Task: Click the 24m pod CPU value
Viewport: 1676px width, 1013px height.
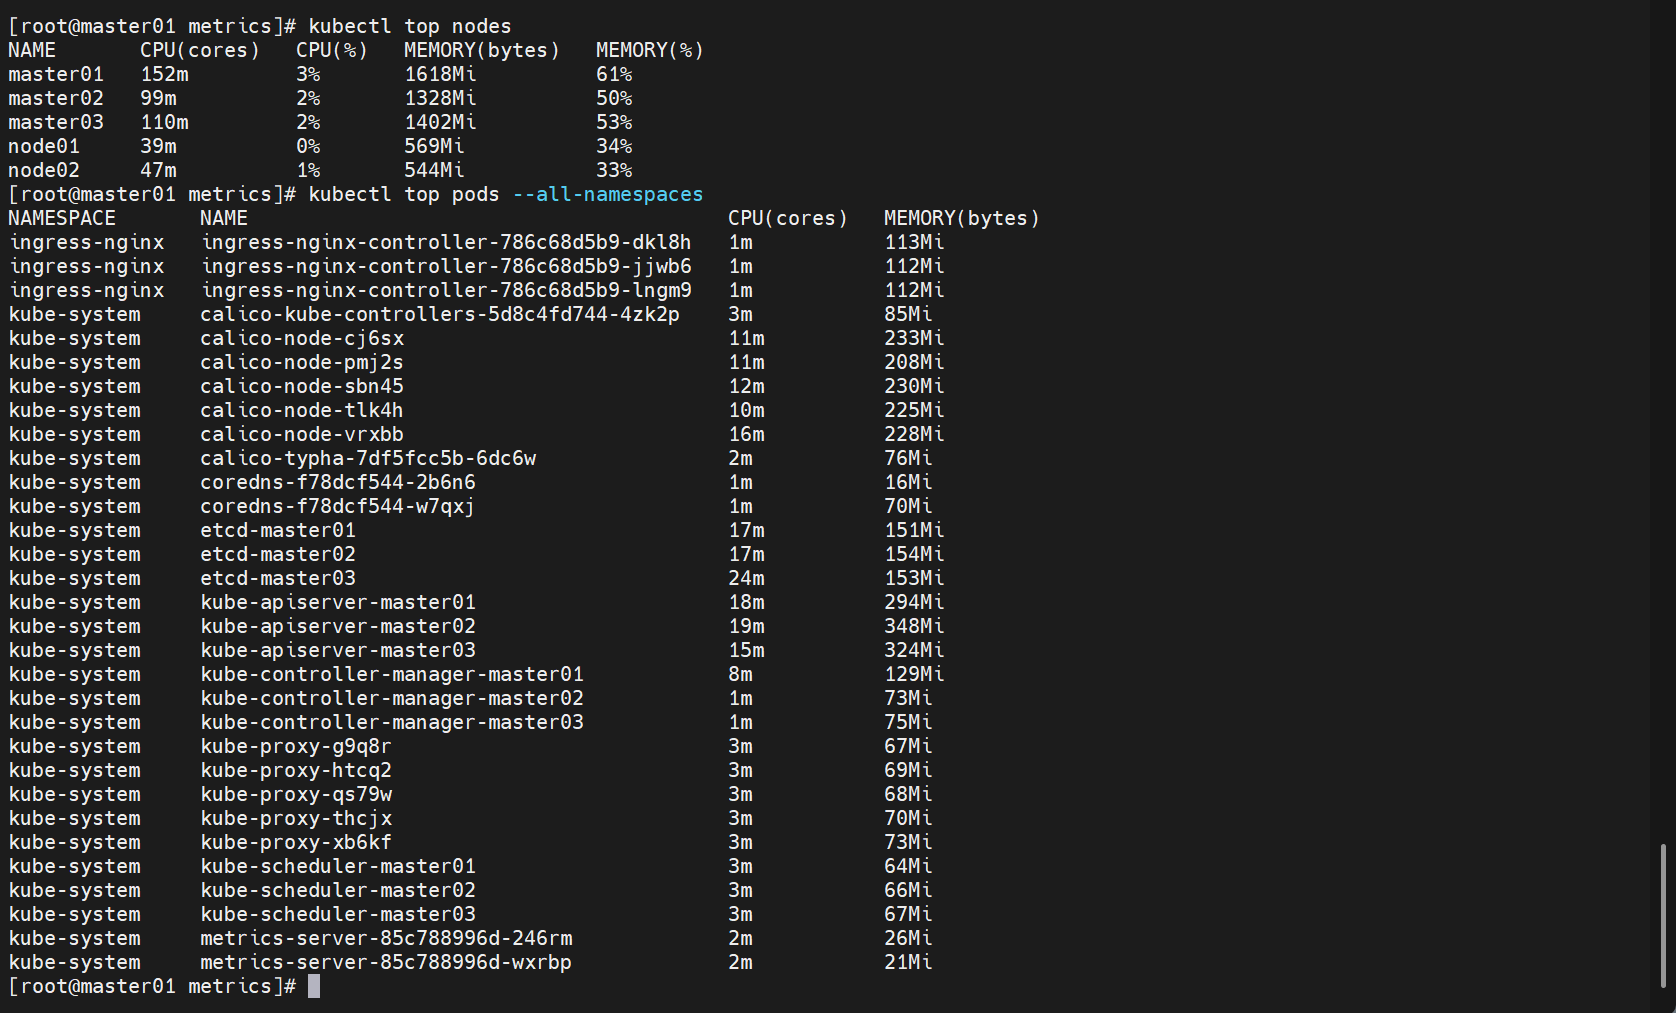Action: click(x=746, y=578)
